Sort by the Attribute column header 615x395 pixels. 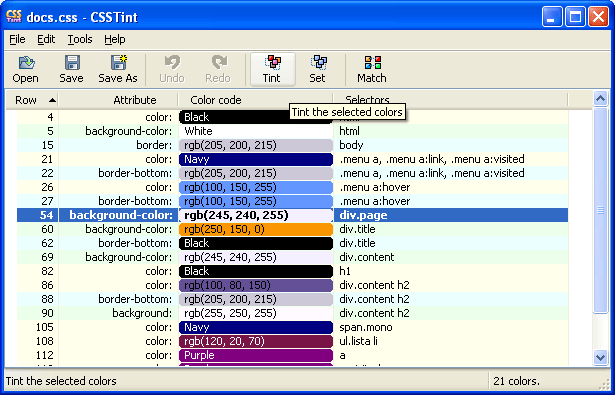pyautogui.click(x=118, y=100)
